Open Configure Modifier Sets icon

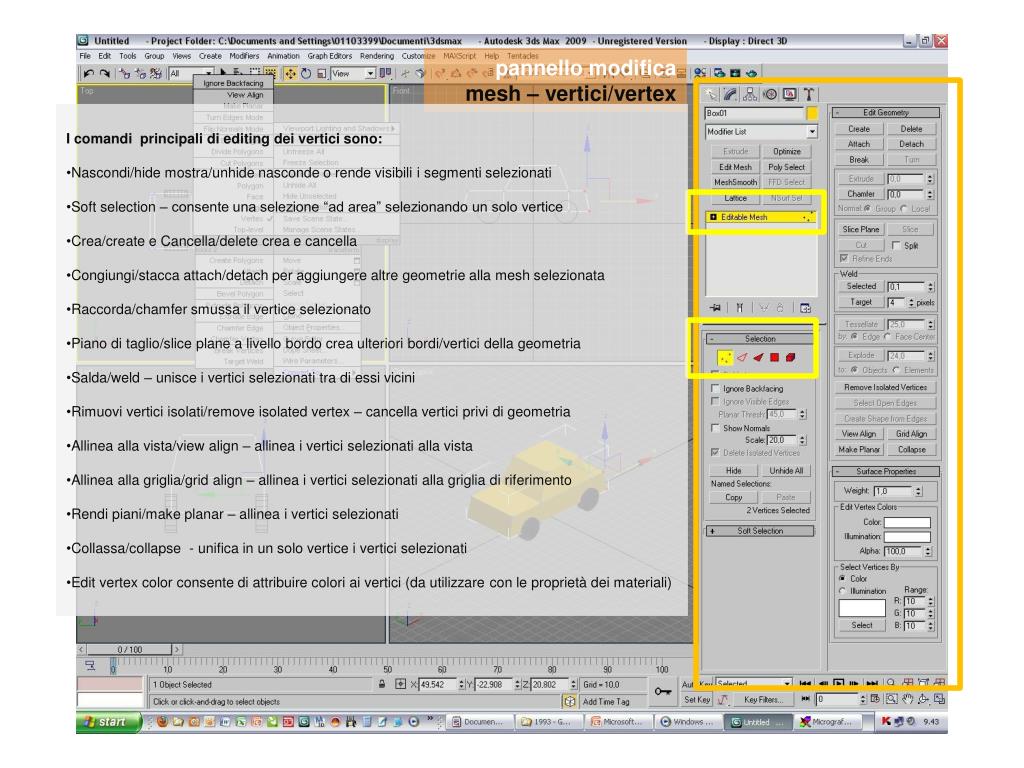805,308
